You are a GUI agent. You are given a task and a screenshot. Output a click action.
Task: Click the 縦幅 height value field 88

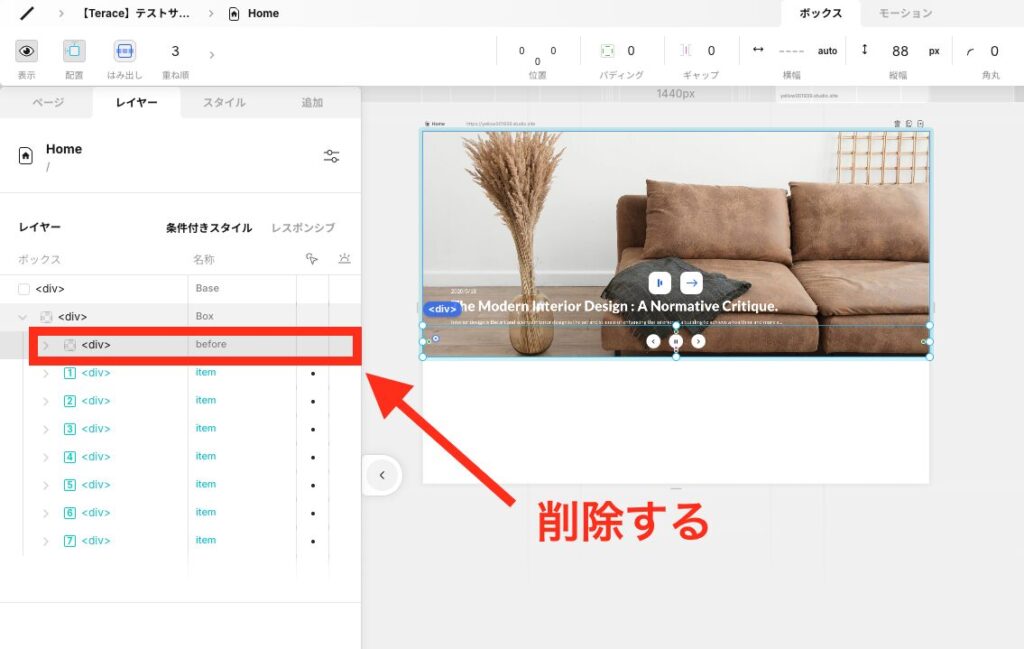(900, 51)
